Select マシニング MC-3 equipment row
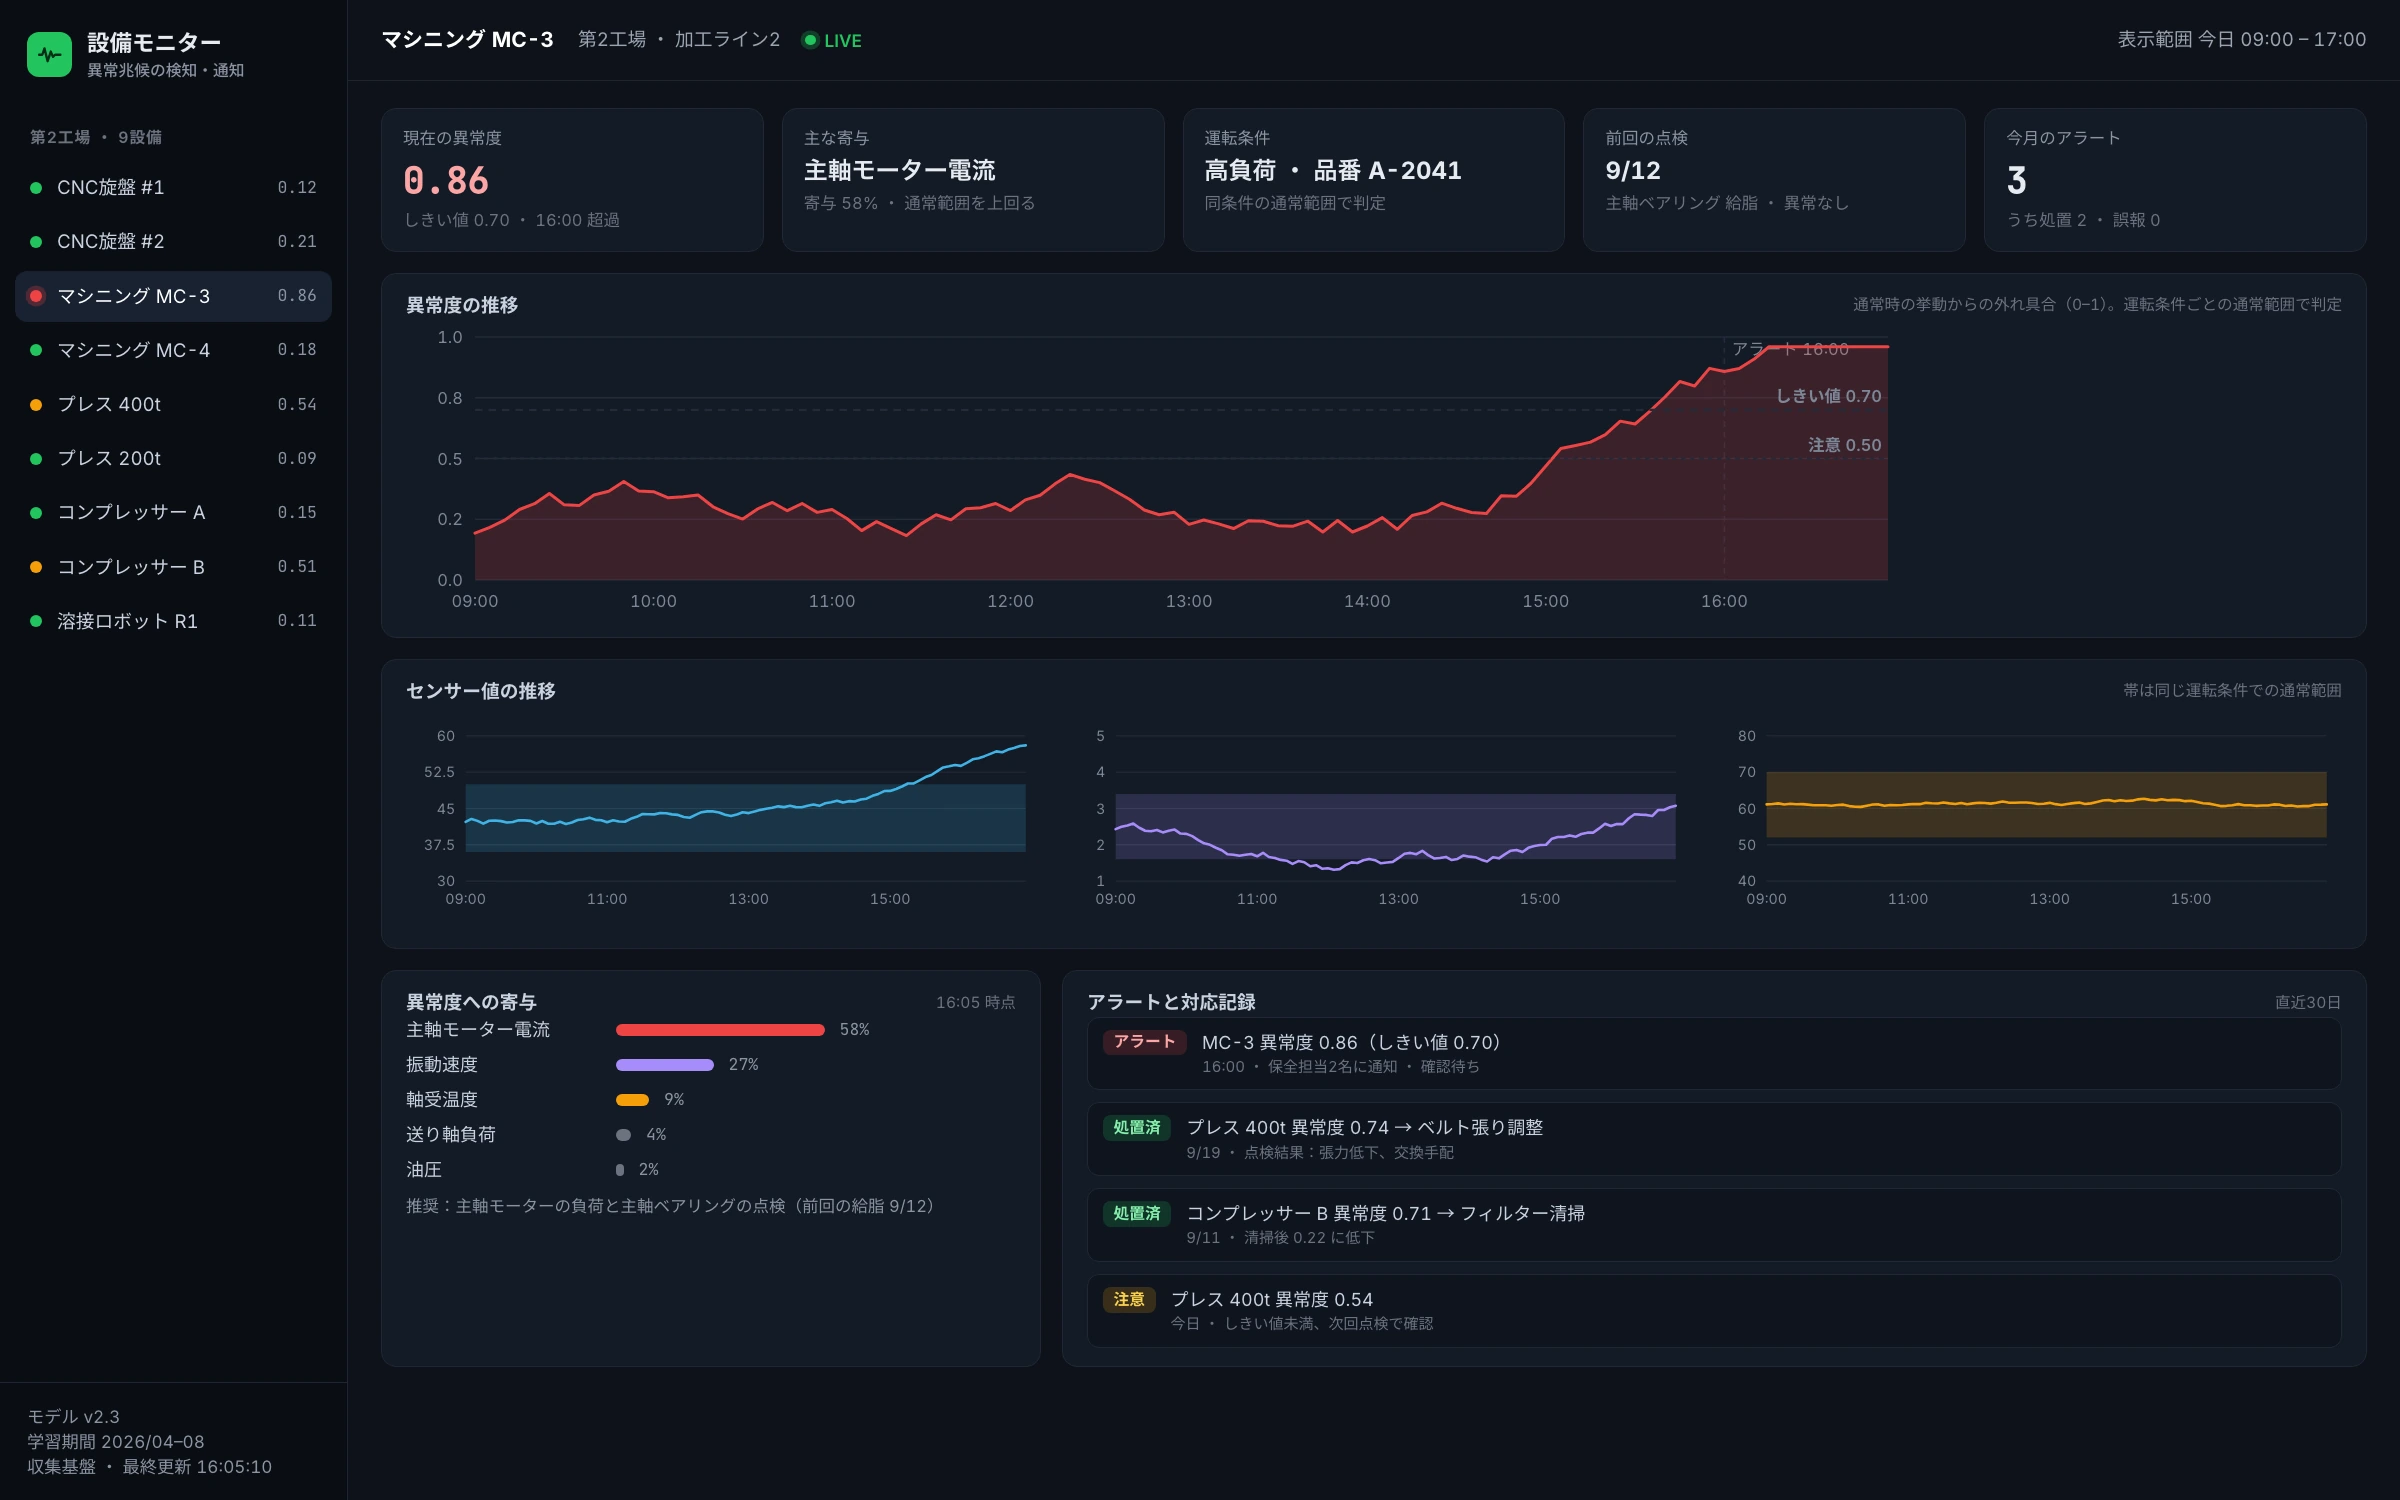The width and height of the screenshot is (2400, 1500). 173,296
